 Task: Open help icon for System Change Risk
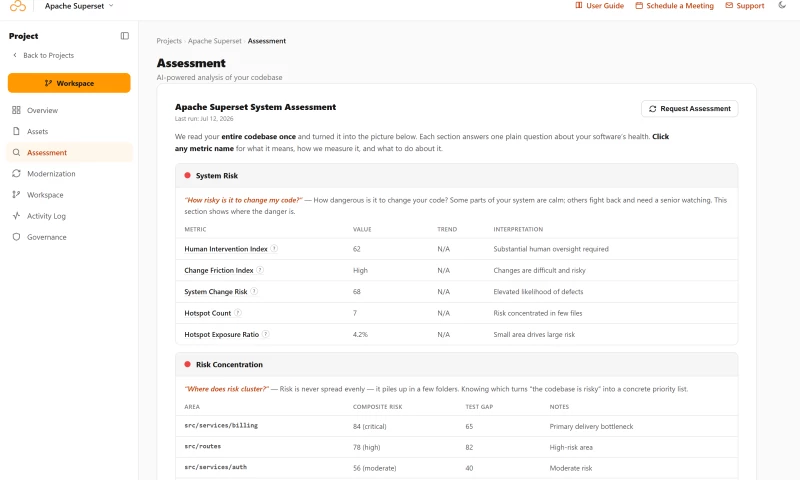coord(254,292)
